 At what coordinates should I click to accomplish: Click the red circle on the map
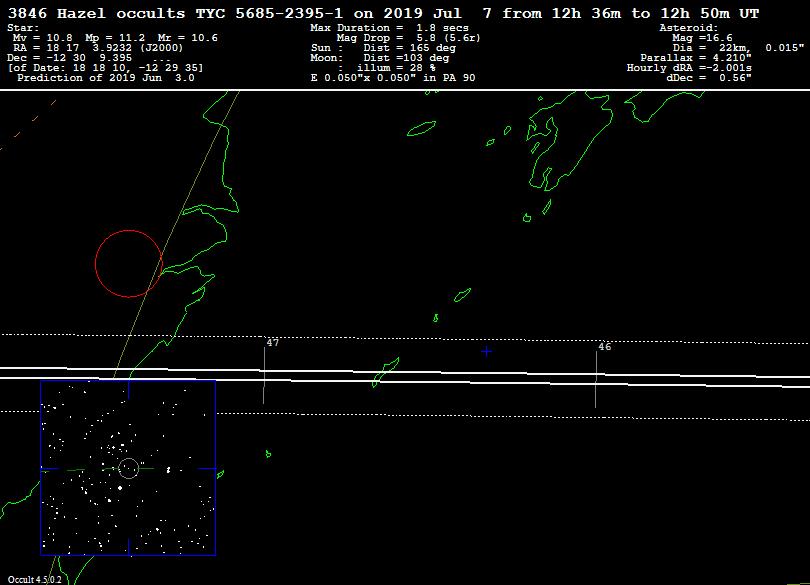pyautogui.click(x=129, y=264)
